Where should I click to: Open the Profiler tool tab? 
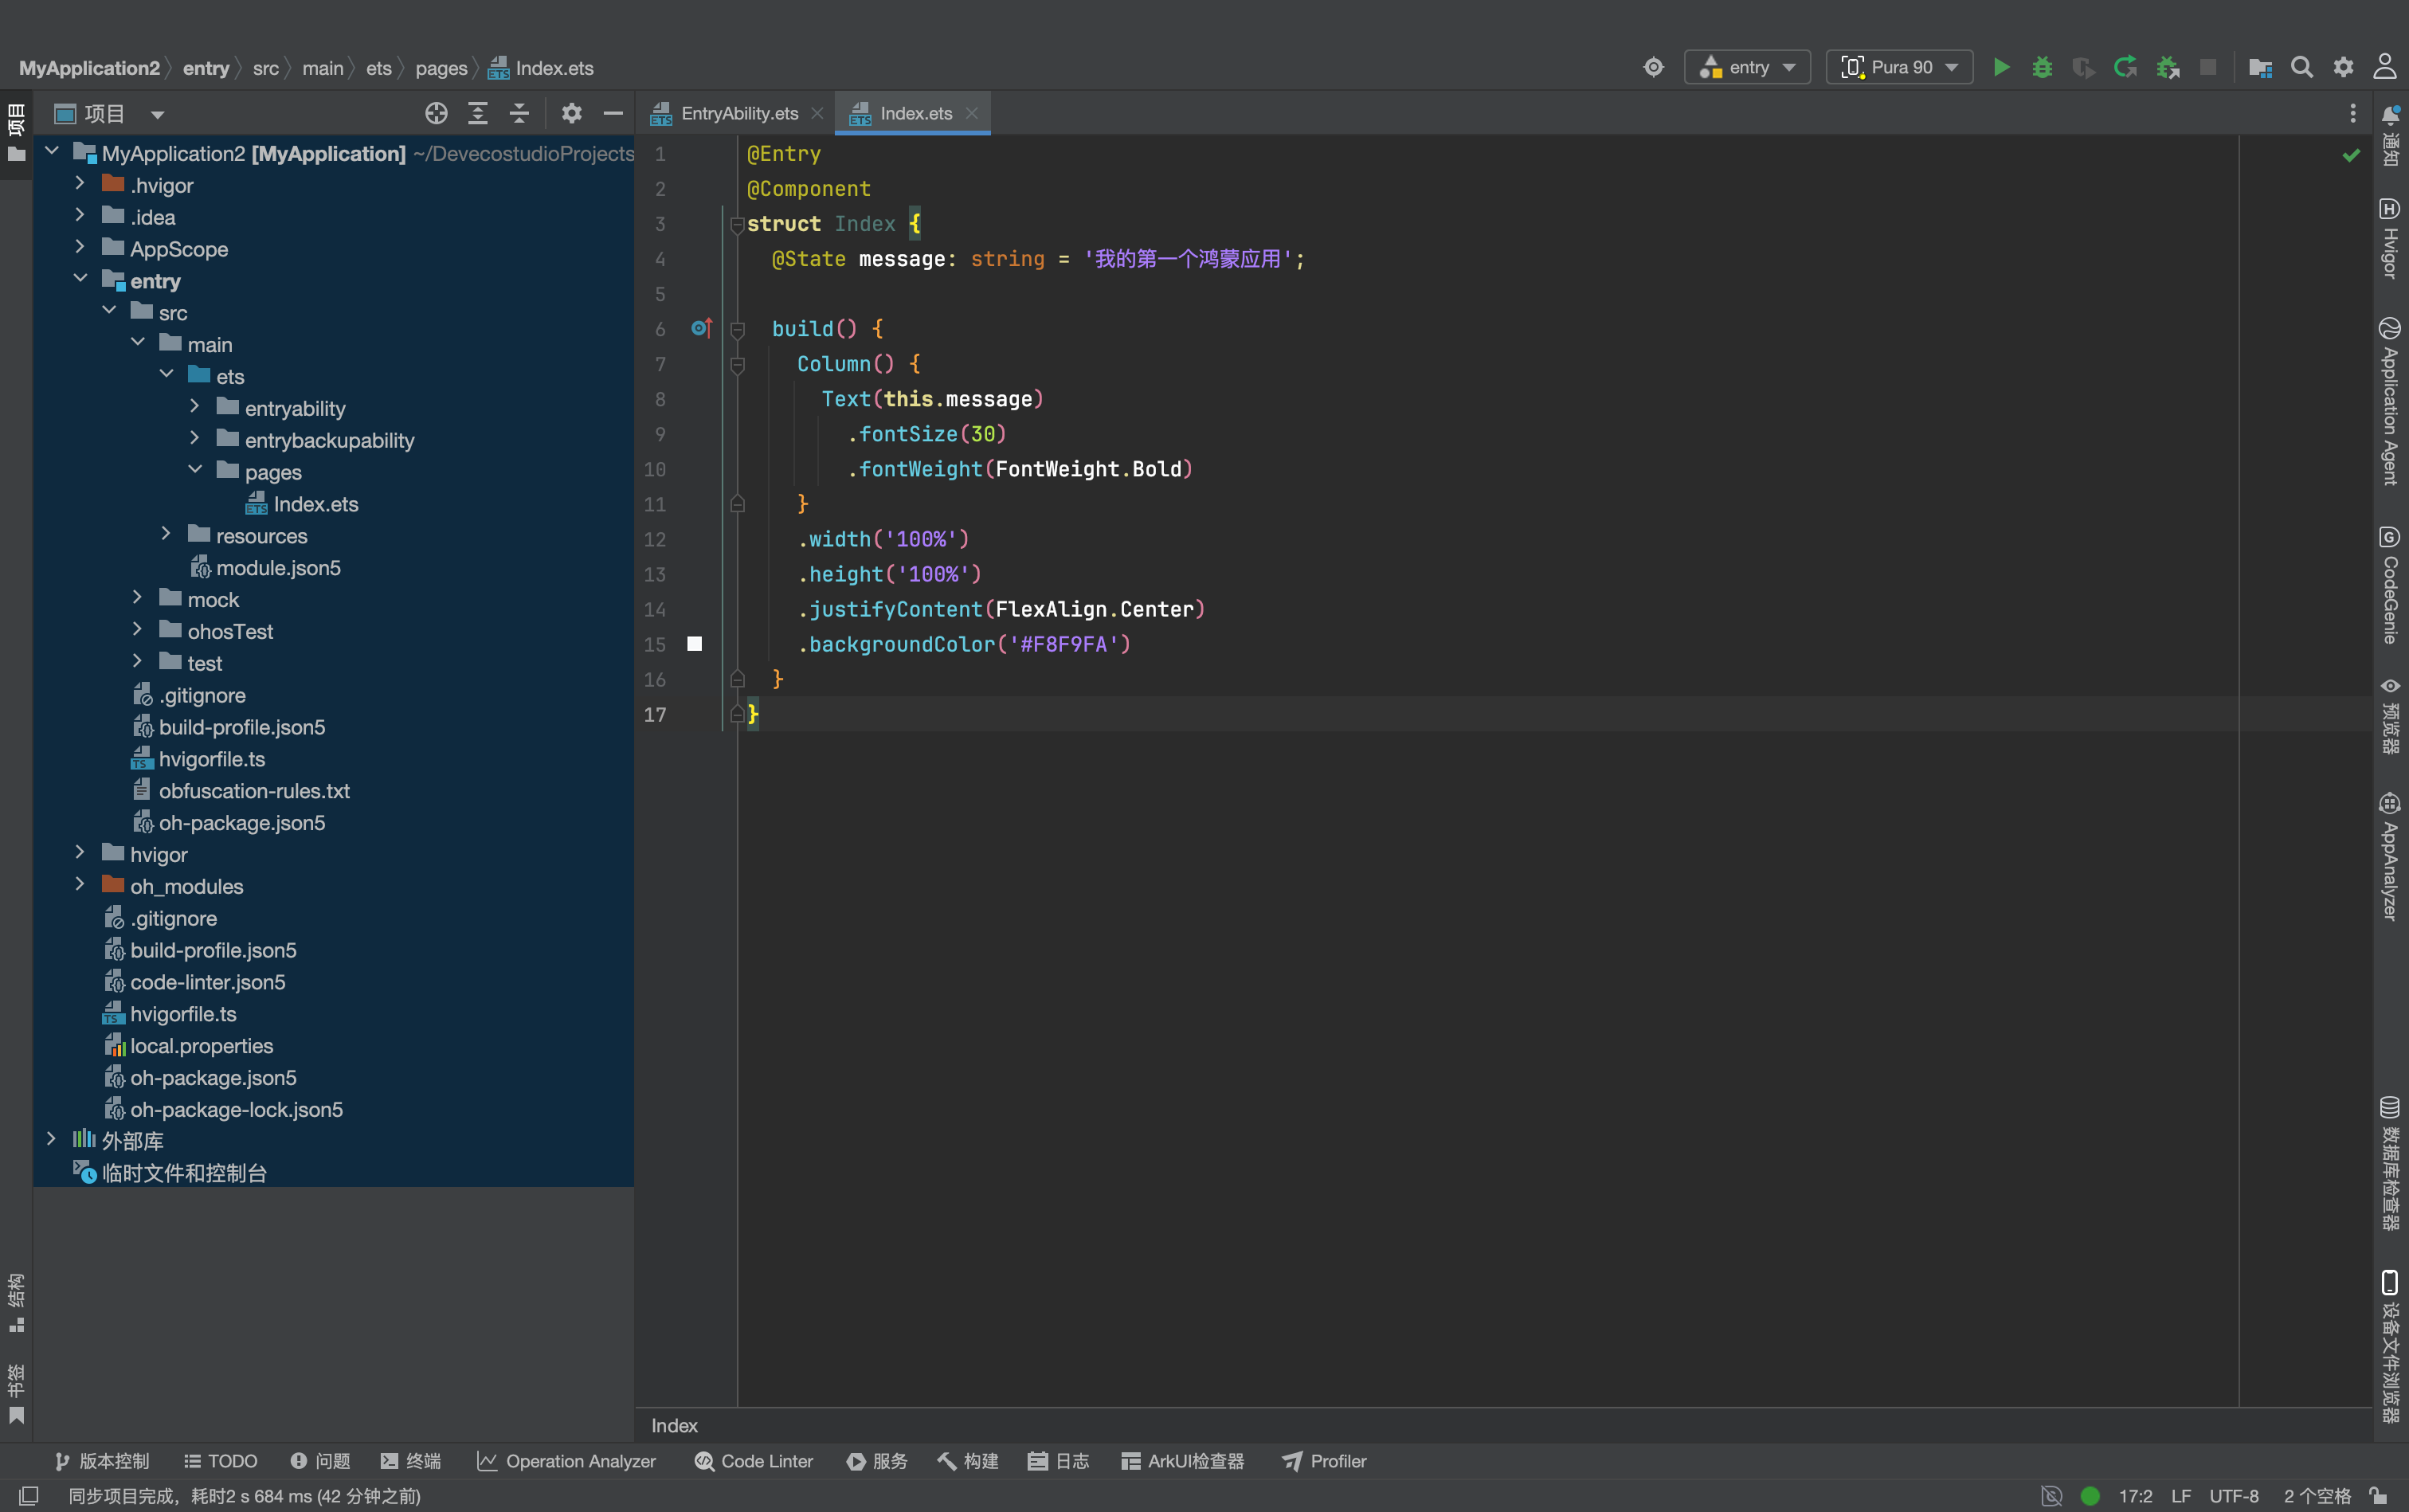click(x=1324, y=1461)
